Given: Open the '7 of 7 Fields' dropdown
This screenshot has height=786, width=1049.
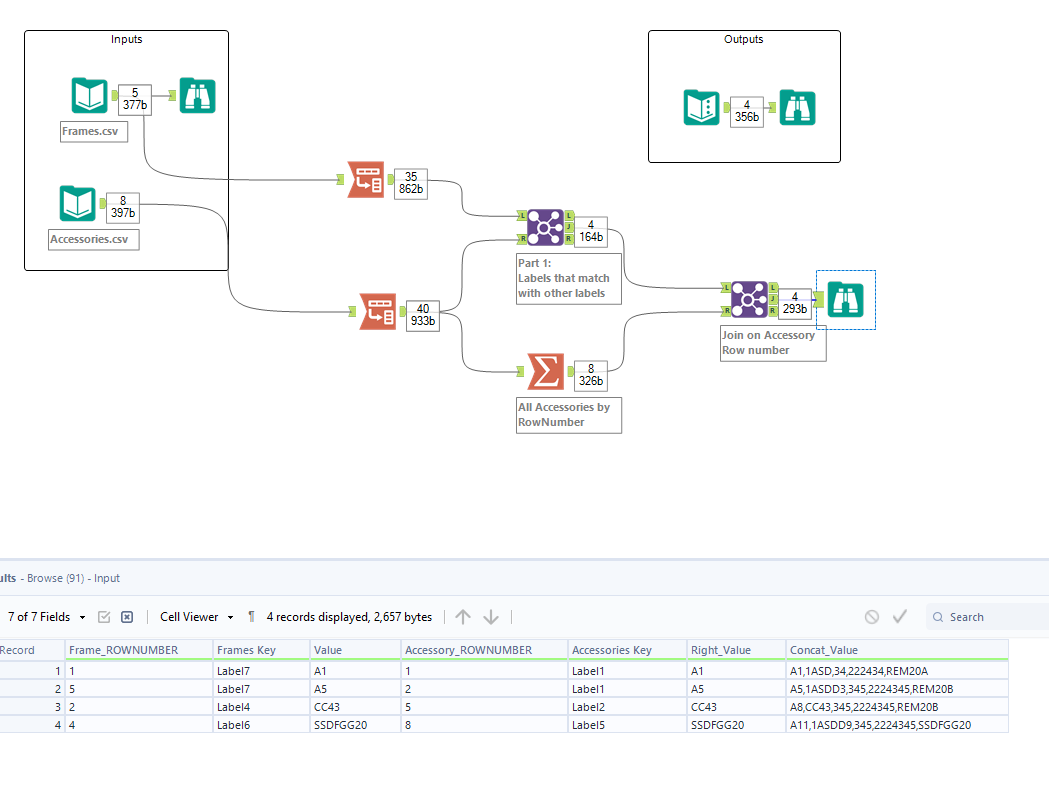Looking at the screenshot, I should (x=40, y=617).
